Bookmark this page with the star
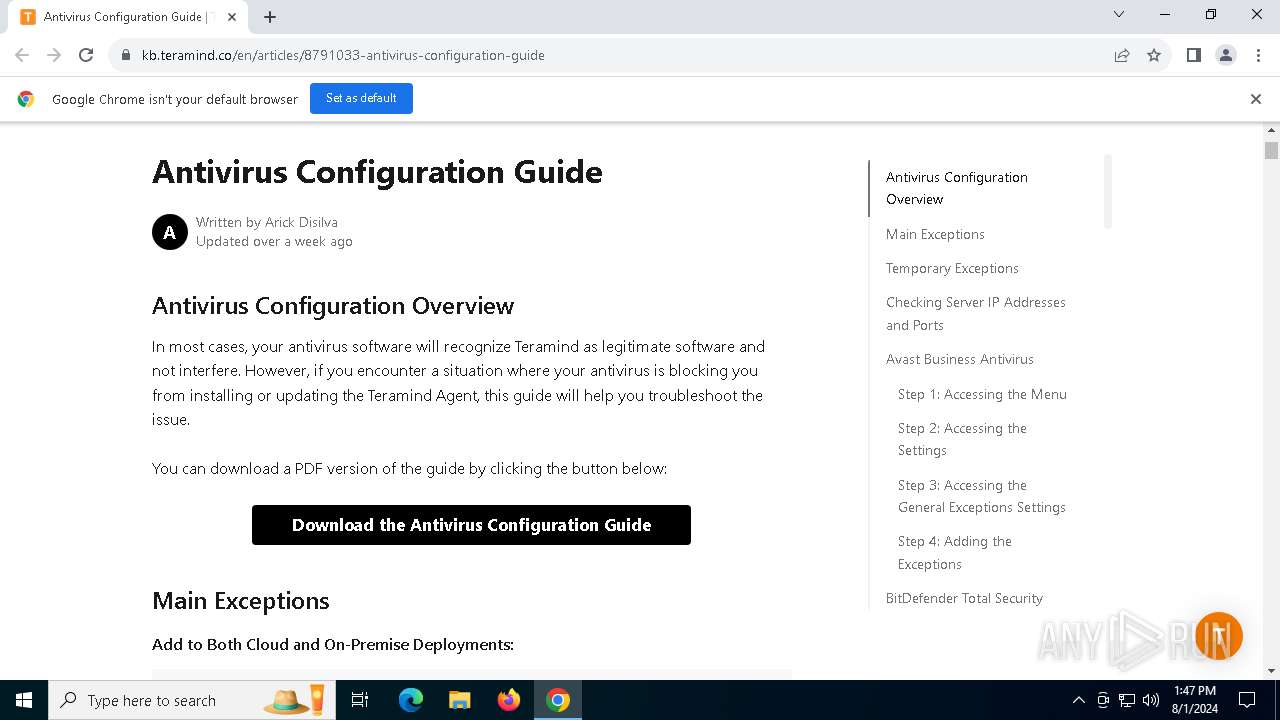The width and height of the screenshot is (1280, 720). [1154, 55]
